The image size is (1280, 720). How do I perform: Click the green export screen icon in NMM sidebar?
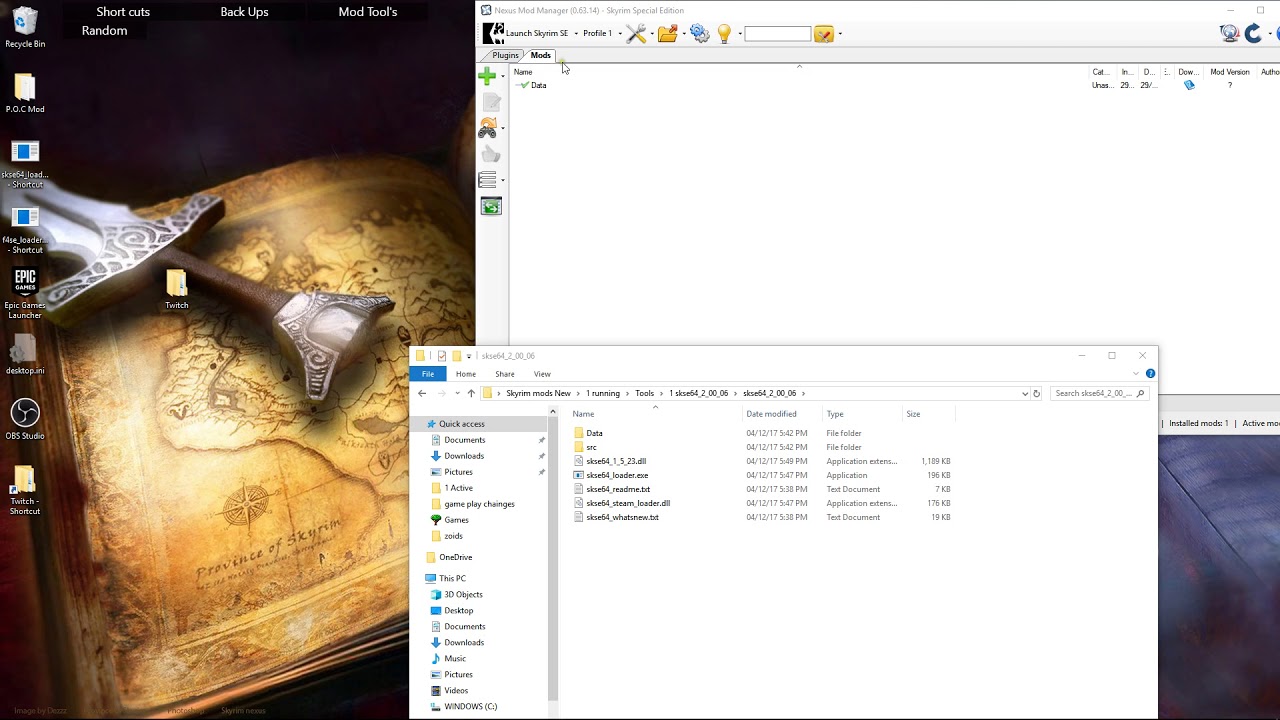pos(491,206)
